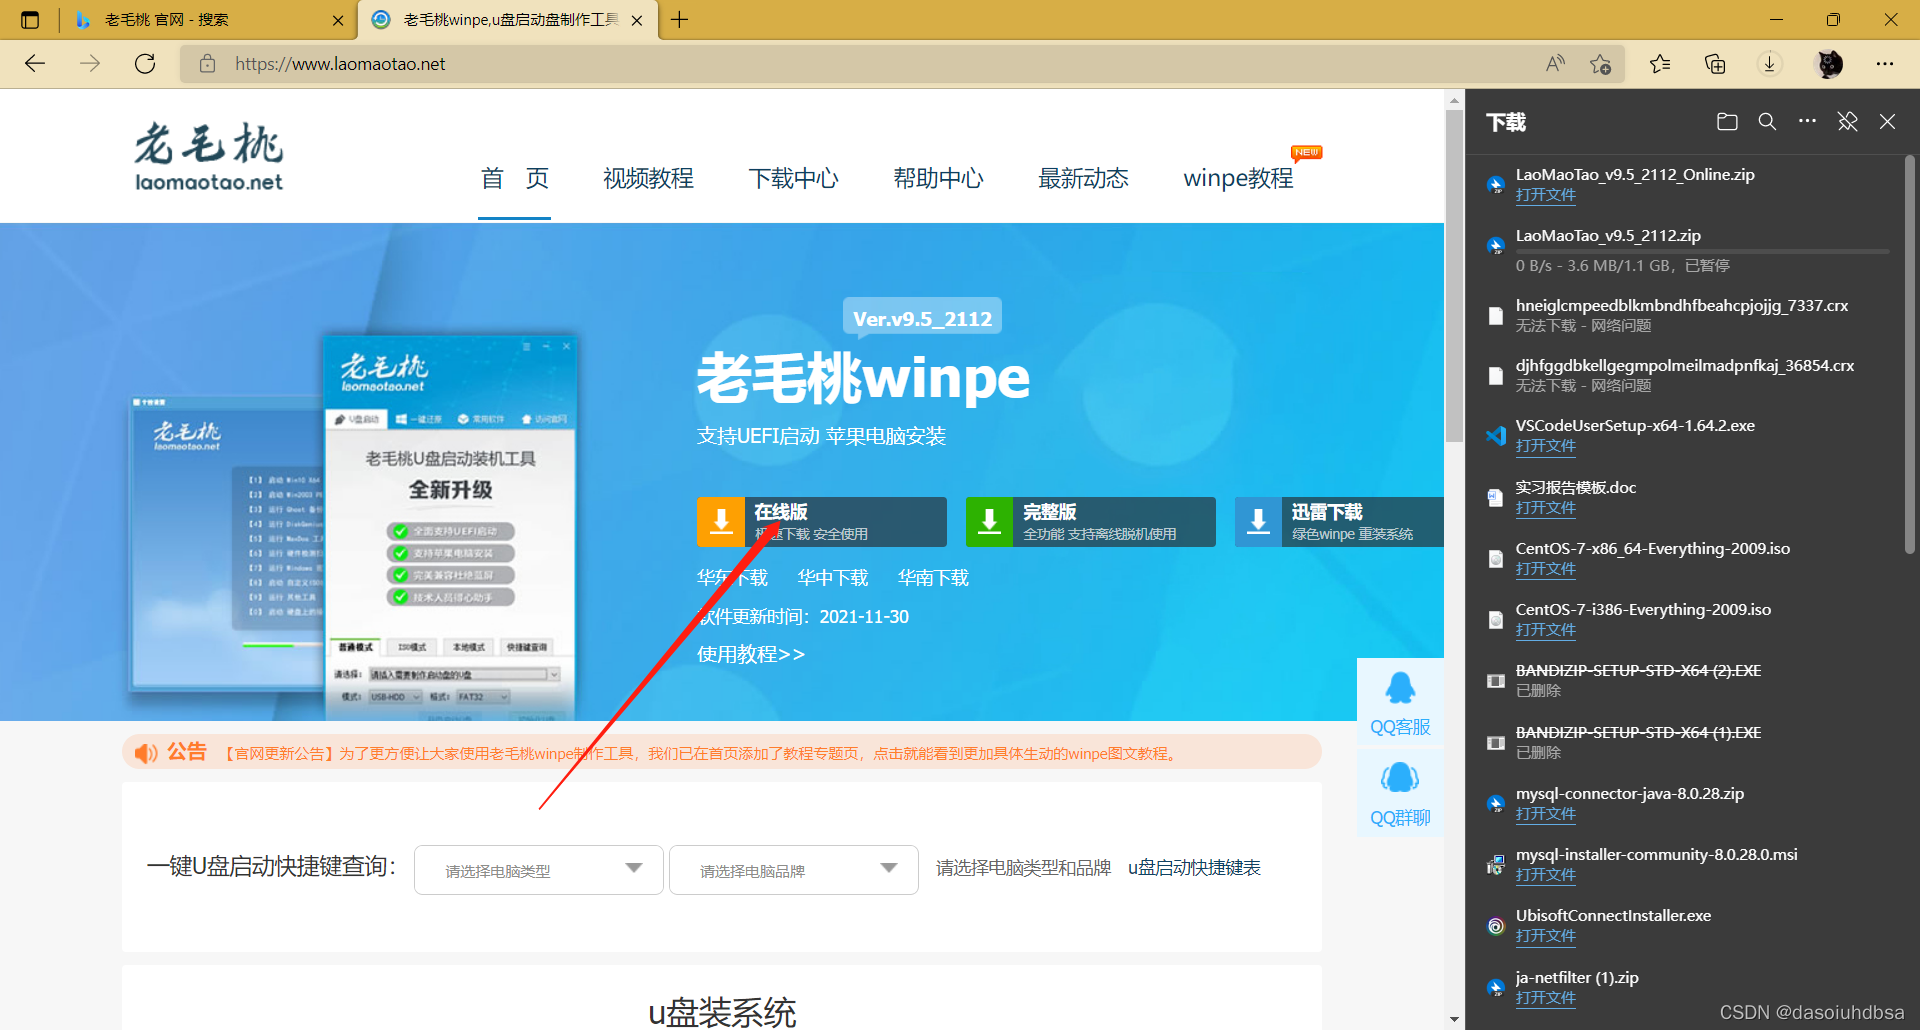Viewport: 1920px width, 1030px height.
Task: Click 打开文件 under mysql-installer-community-8.0.28.0.msi
Action: (x=1545, y=875)
